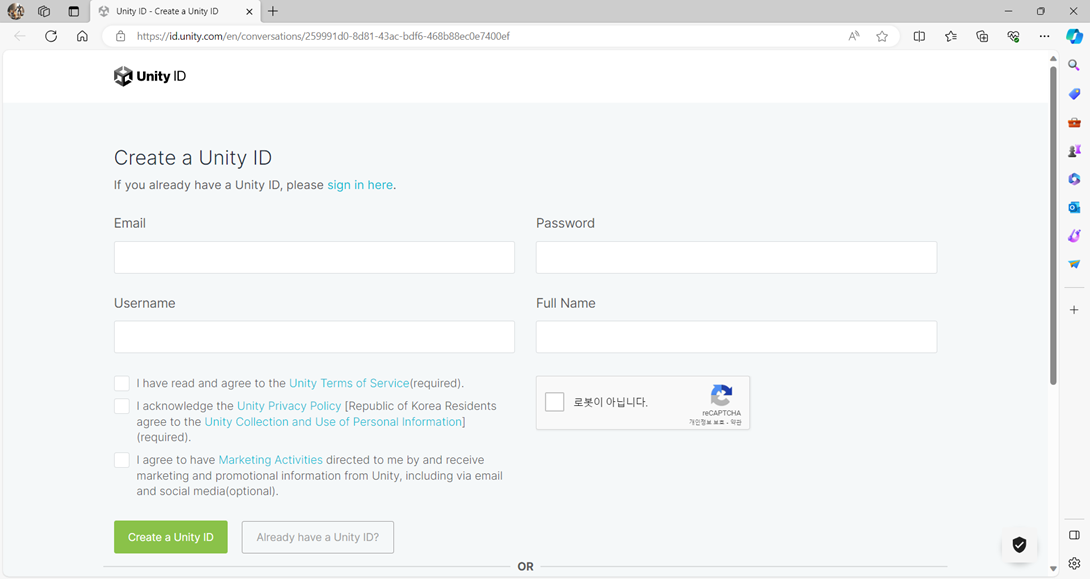The width and height of the screenshot is (1090, 579).
Task: Click the Unity ID logo
Action: (150, 76)
